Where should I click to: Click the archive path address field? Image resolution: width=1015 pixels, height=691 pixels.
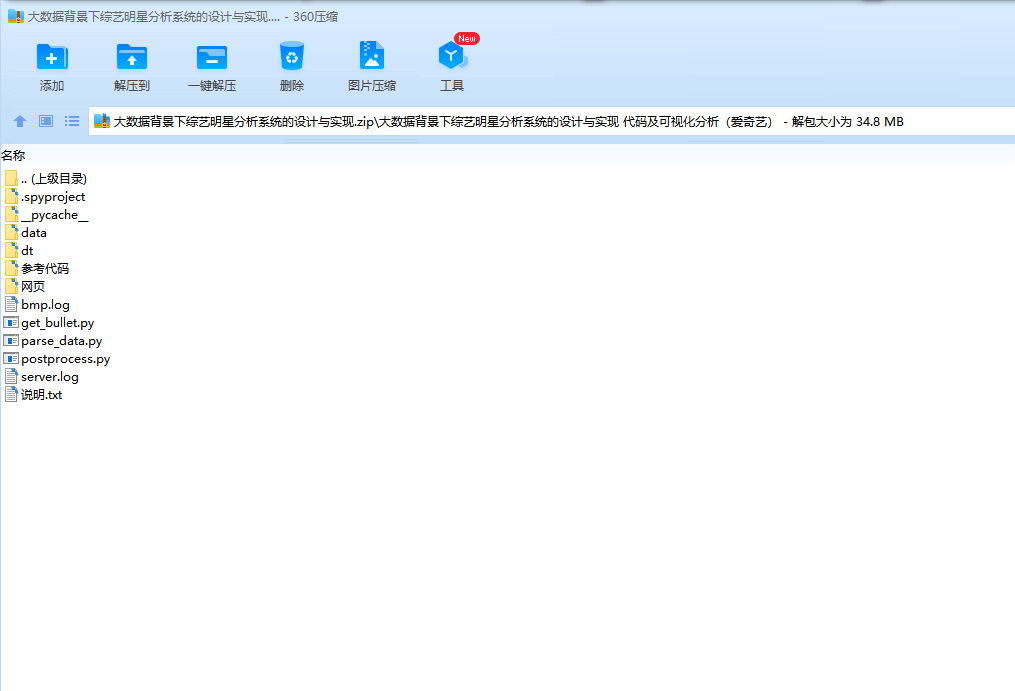tap(552, 121)
